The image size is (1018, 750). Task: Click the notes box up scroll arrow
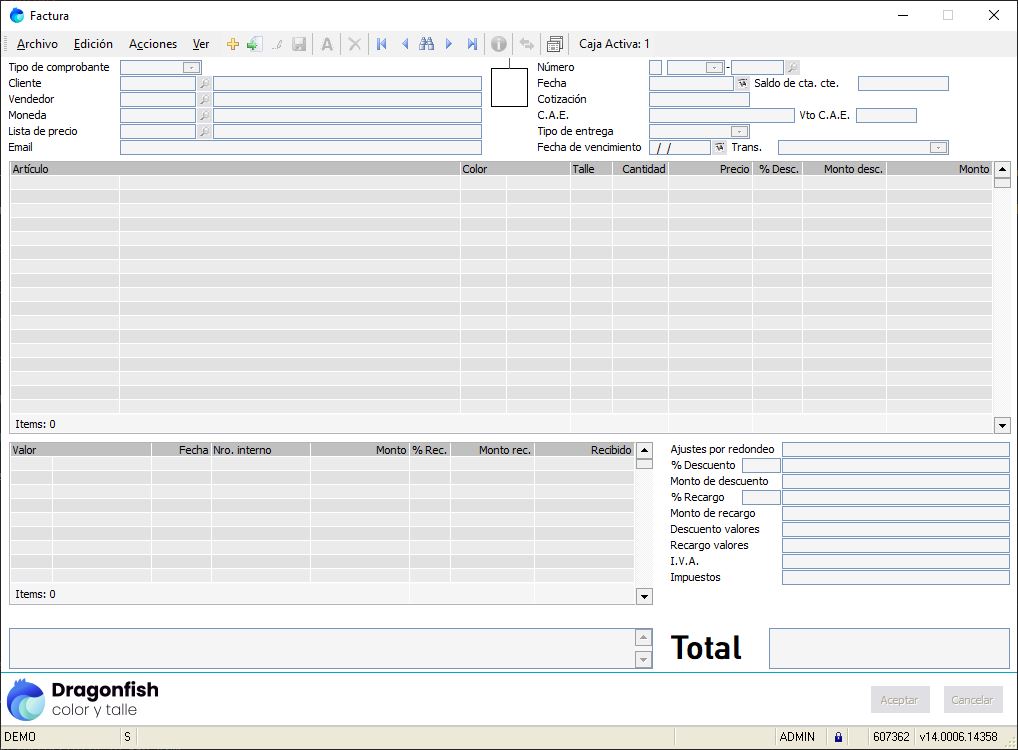point(643,638)
